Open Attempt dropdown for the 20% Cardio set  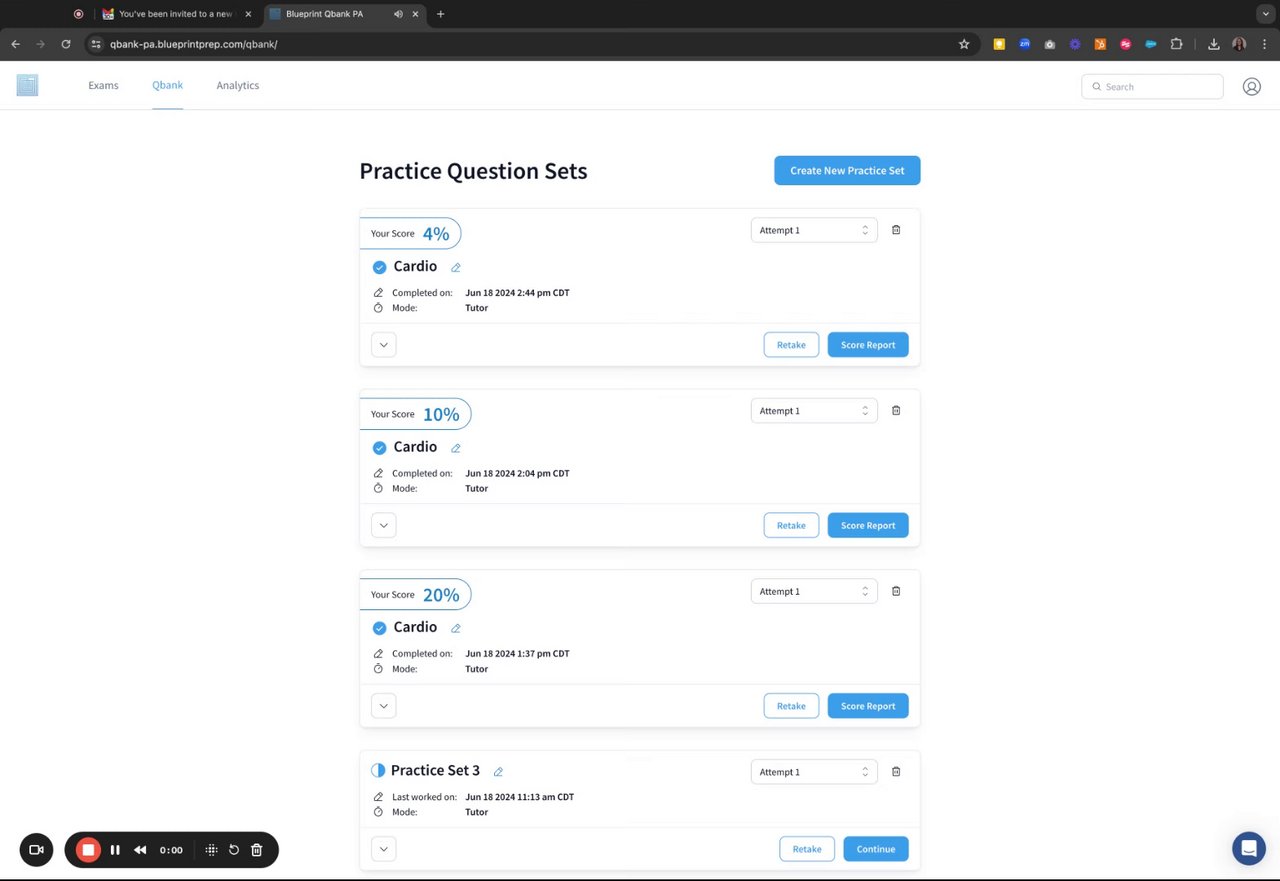pyautogui.click(x=814, y=592)
